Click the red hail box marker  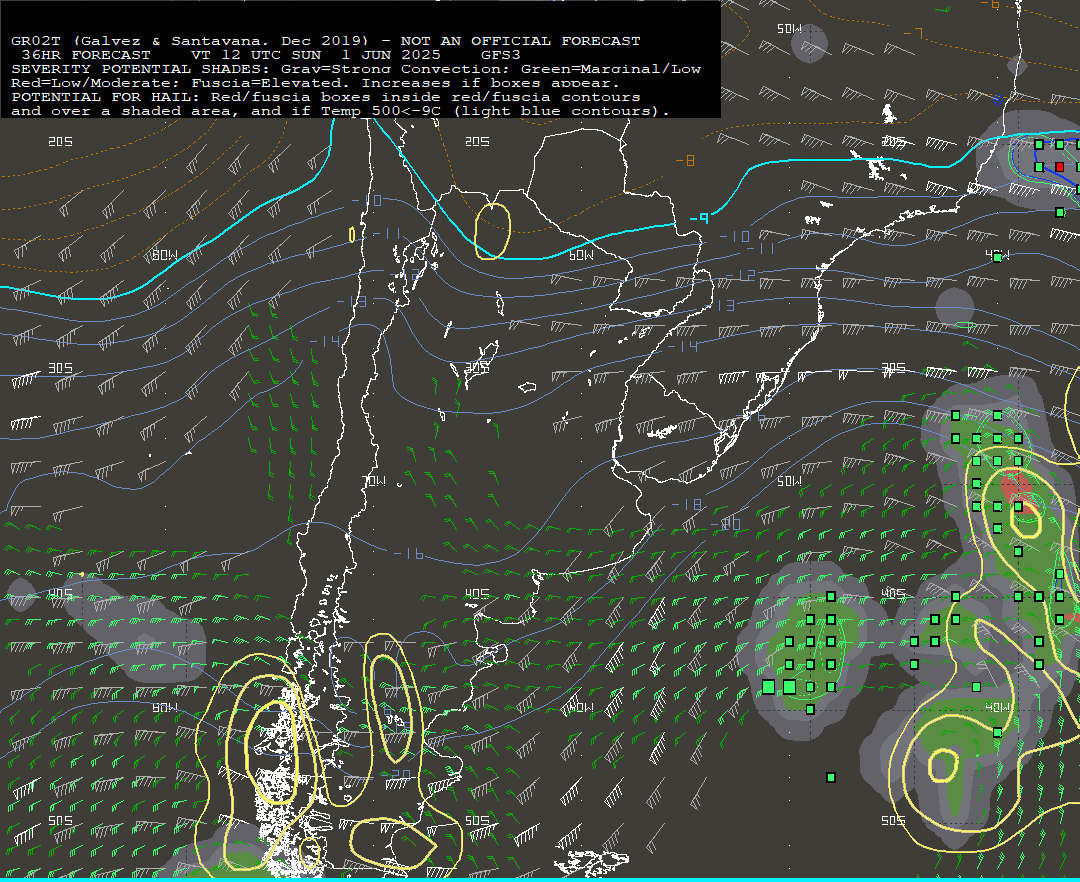point(1059,167)
